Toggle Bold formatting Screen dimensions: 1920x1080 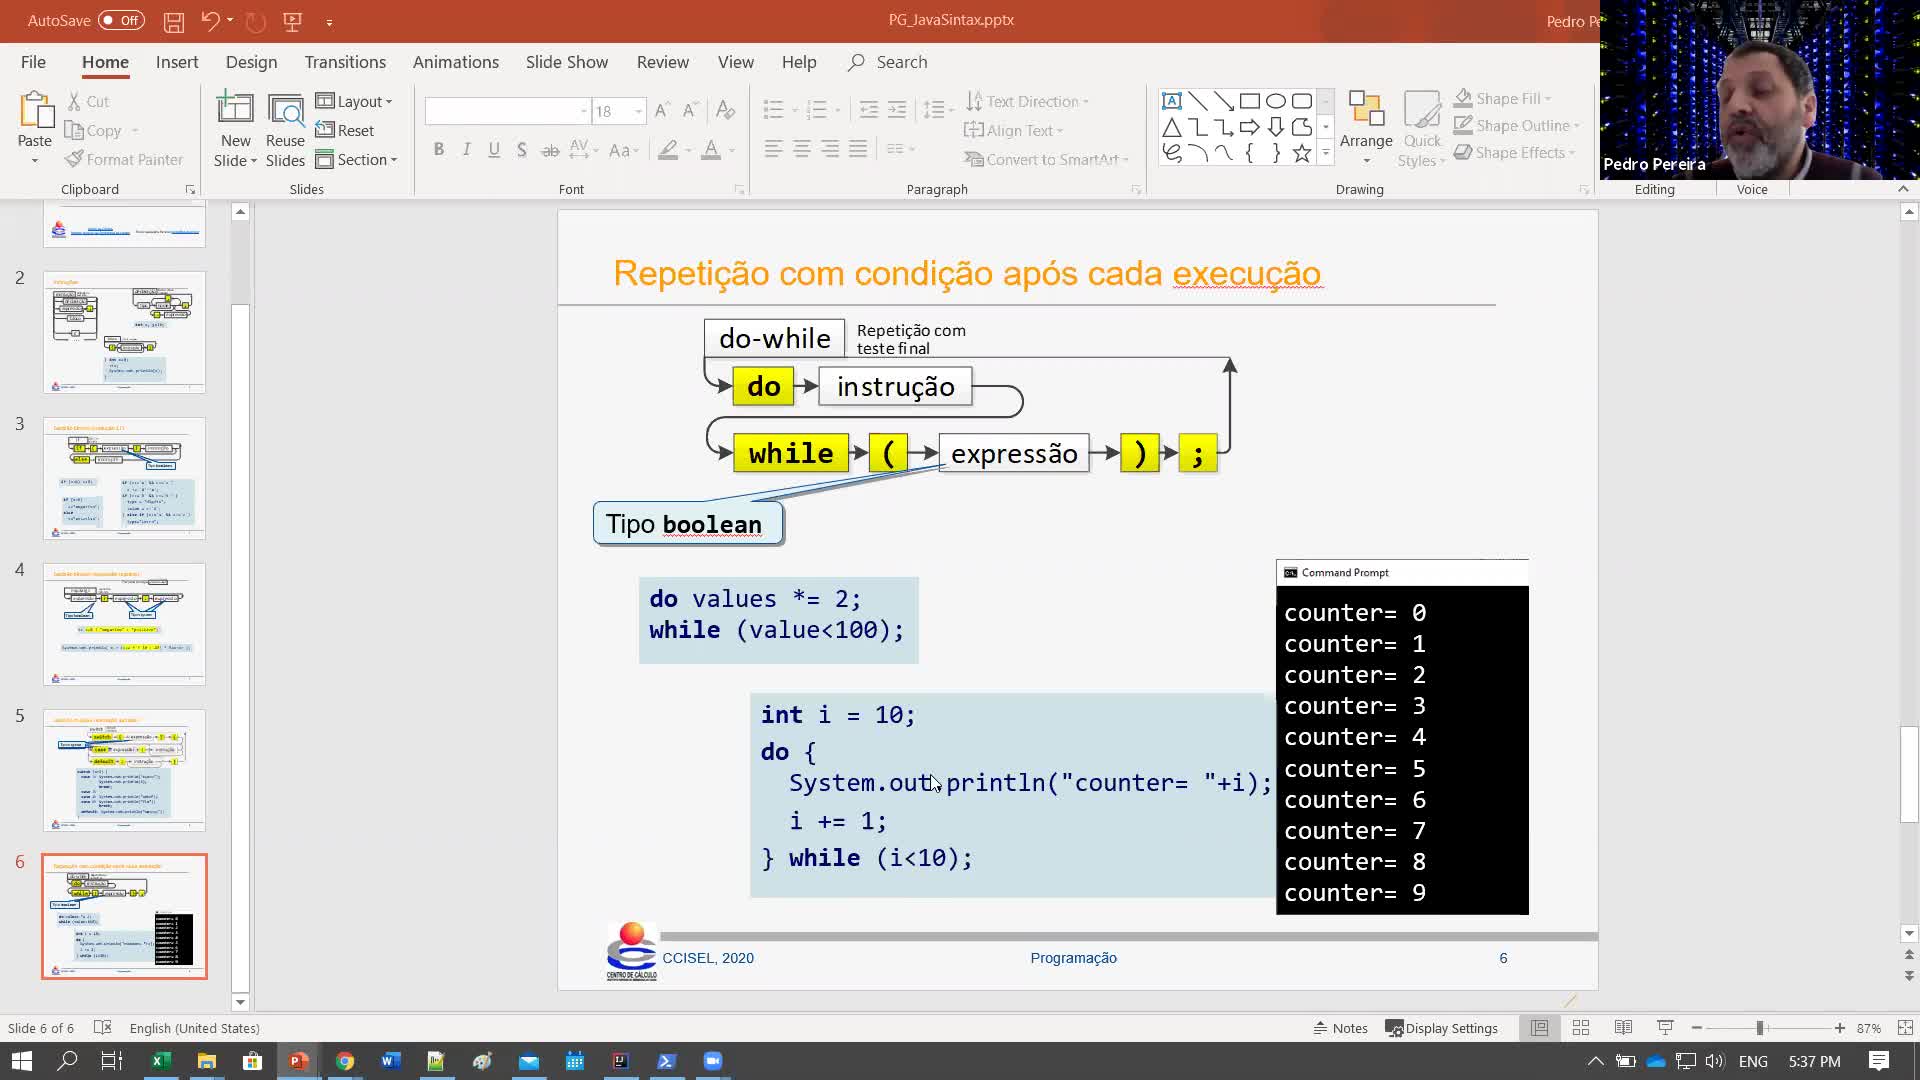(x=438, y=149)
